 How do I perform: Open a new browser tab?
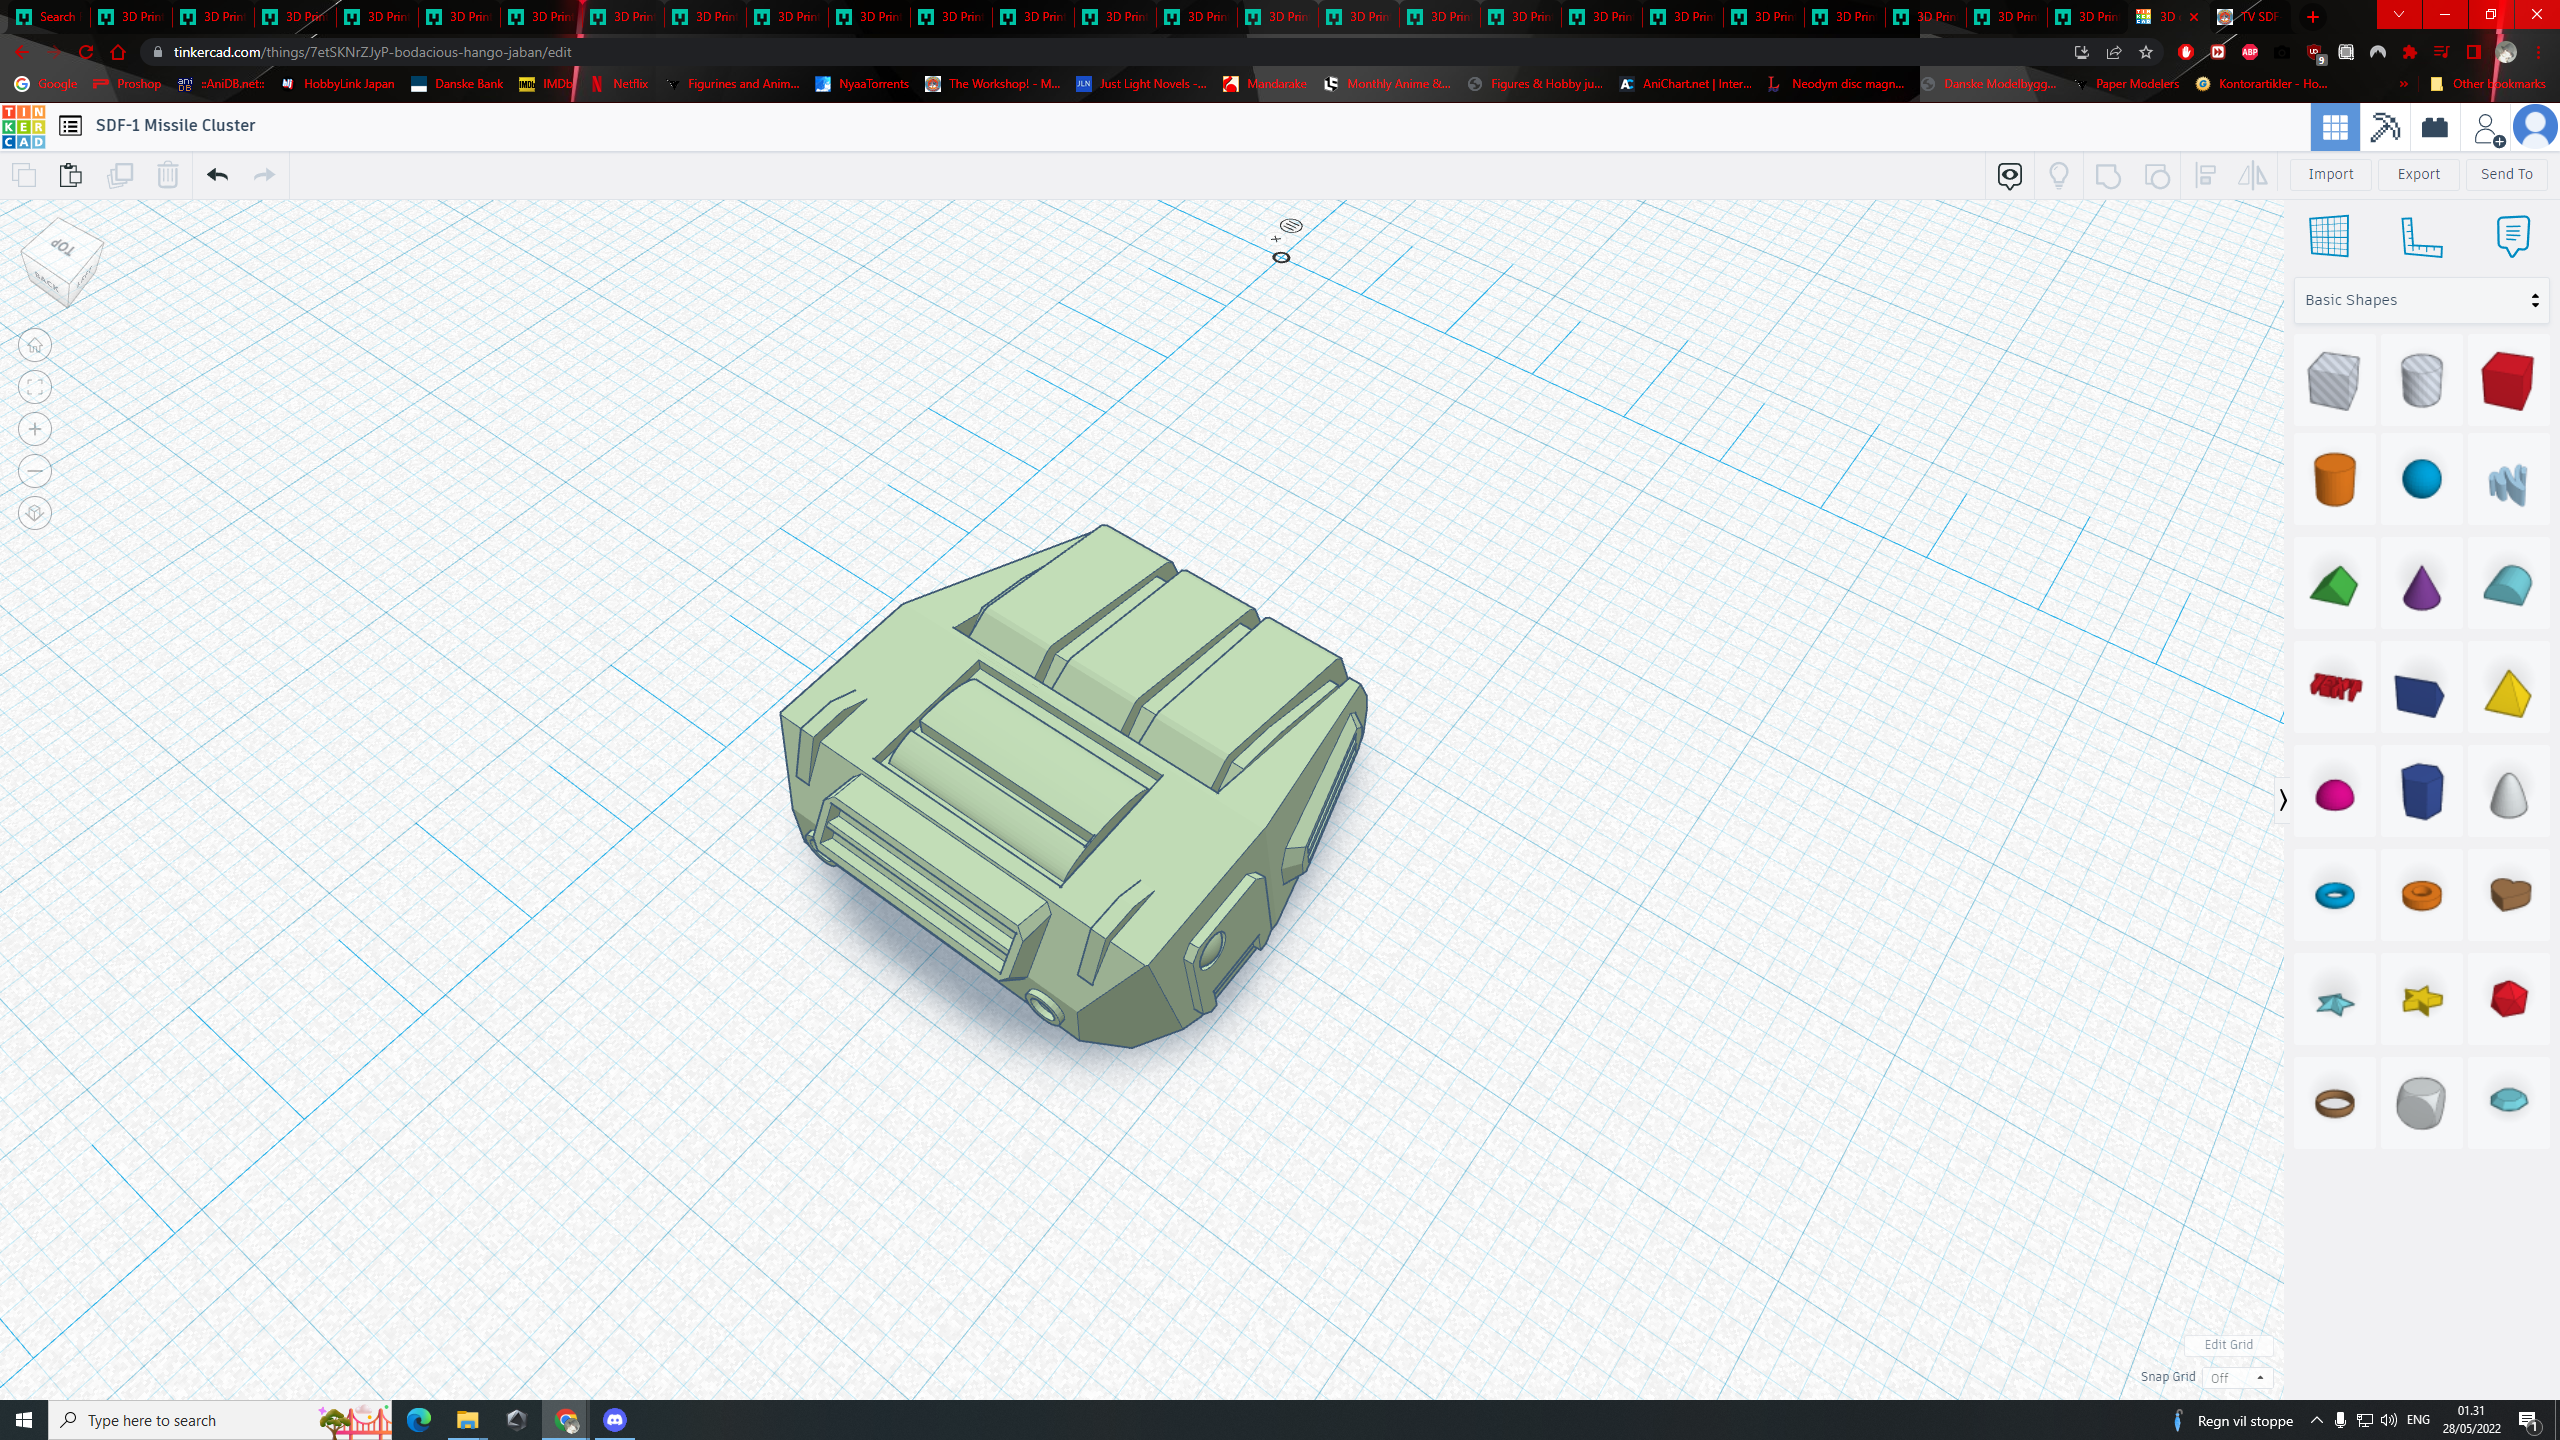point(2313,17)
